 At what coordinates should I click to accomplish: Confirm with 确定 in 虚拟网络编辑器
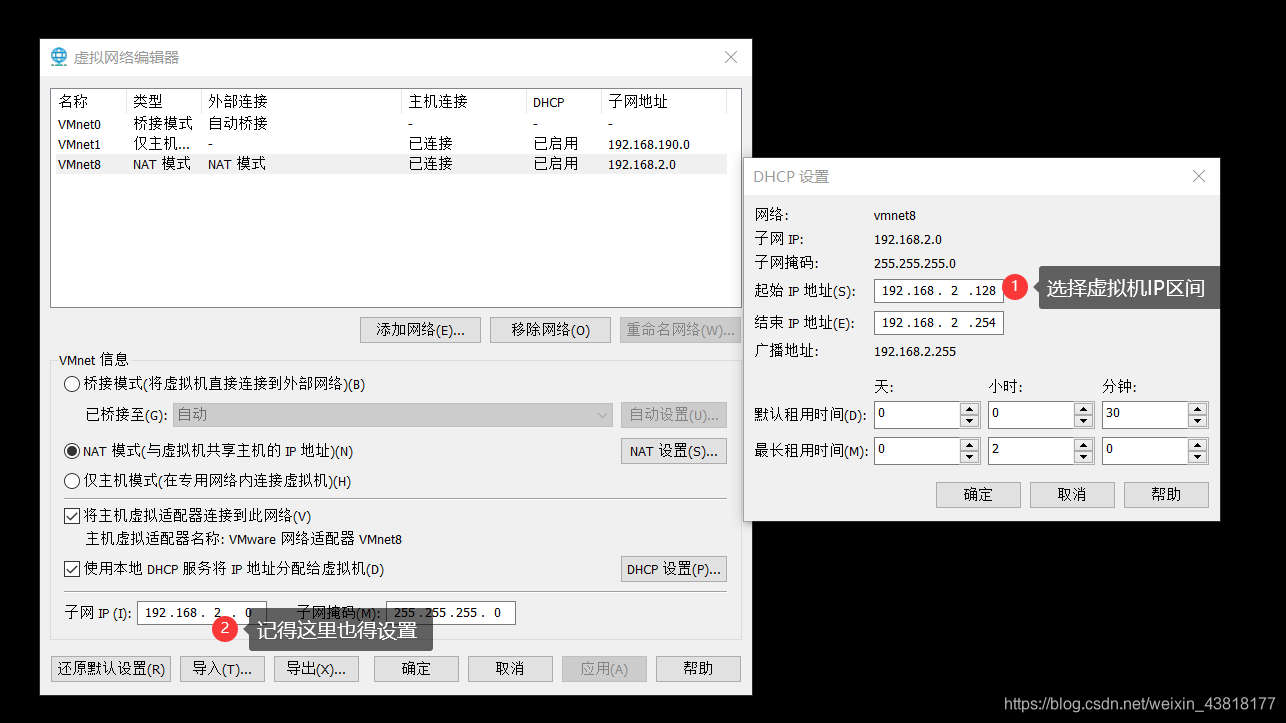click(x=416, y=669)
